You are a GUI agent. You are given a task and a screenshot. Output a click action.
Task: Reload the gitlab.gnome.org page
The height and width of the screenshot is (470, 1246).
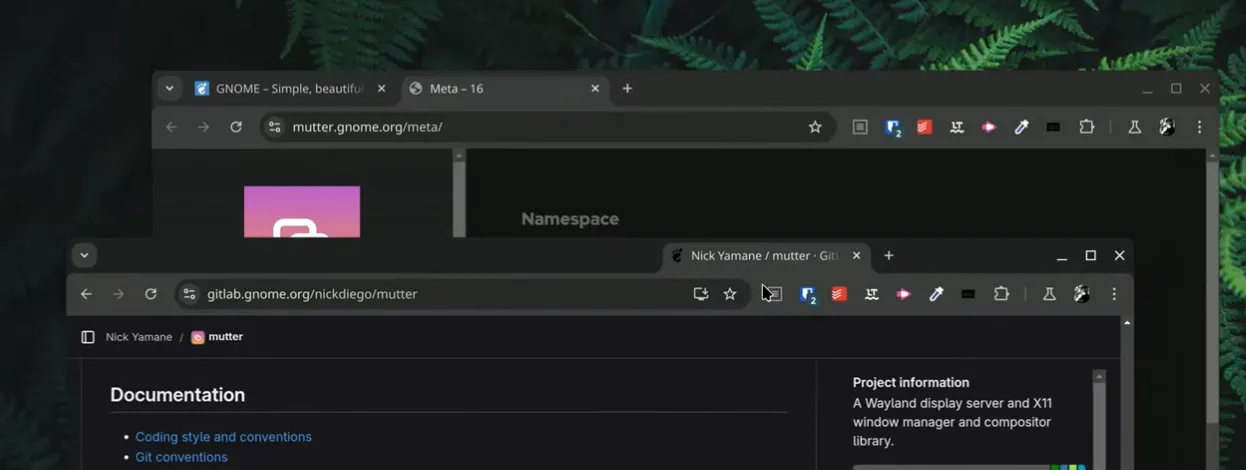[151, 294]
